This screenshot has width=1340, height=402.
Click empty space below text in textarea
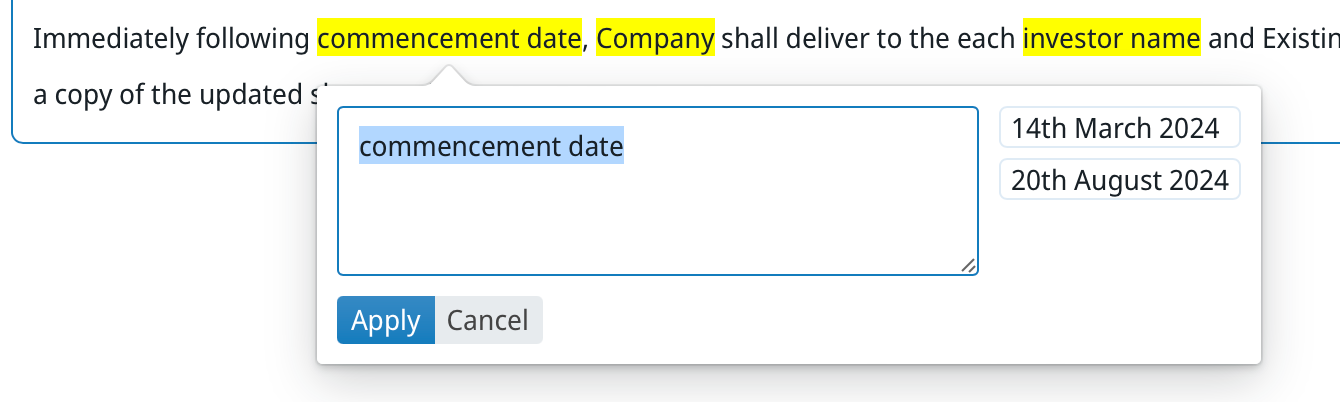pyautogui.click(x=656, y=225)
